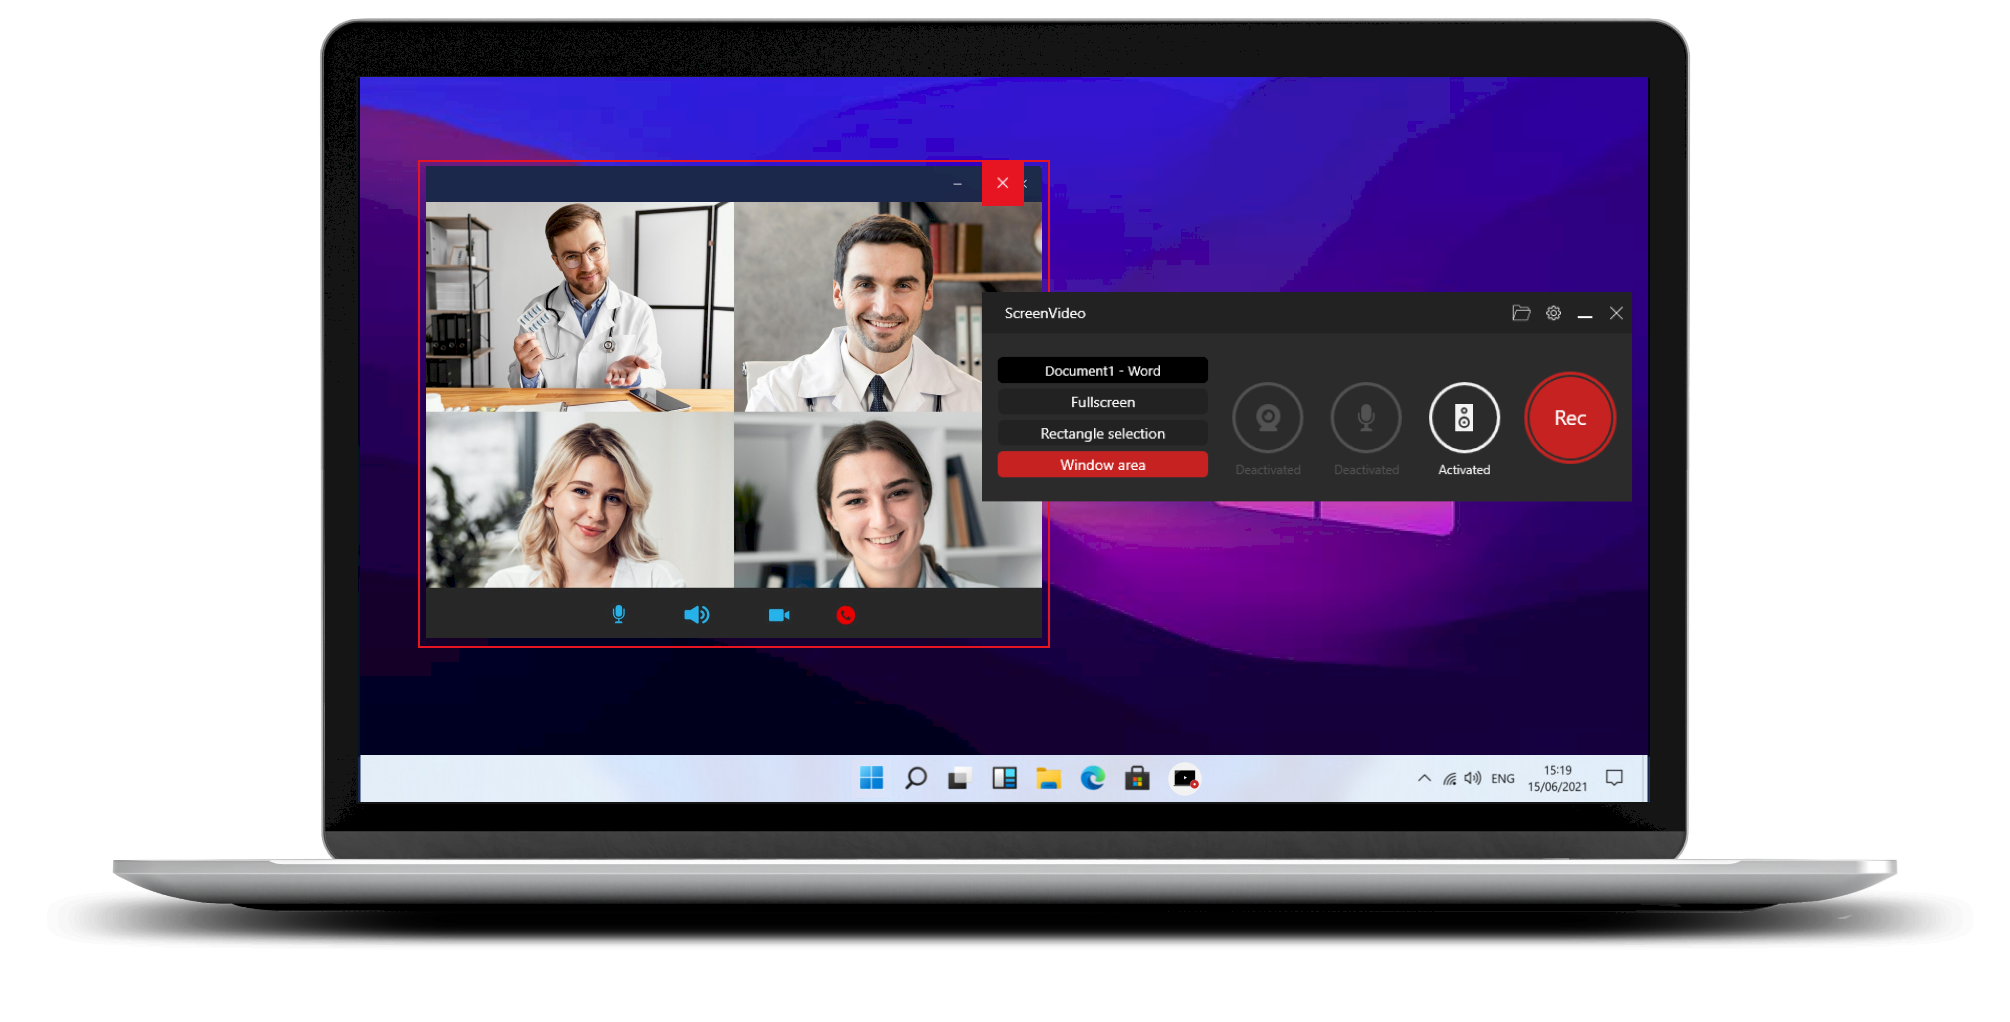Click the network icon in the system tray
This screenshot has height=1022, width=2010.
(x=1449, y=778)
